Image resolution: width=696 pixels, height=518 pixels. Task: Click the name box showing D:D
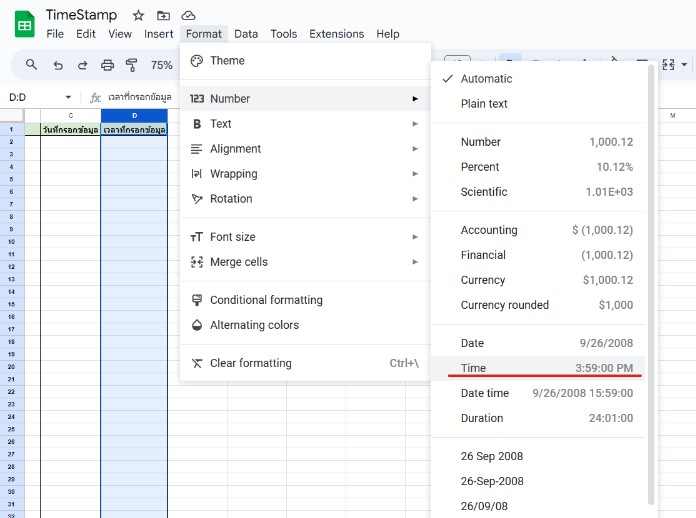pyautogui.click(x=18, y=97)
